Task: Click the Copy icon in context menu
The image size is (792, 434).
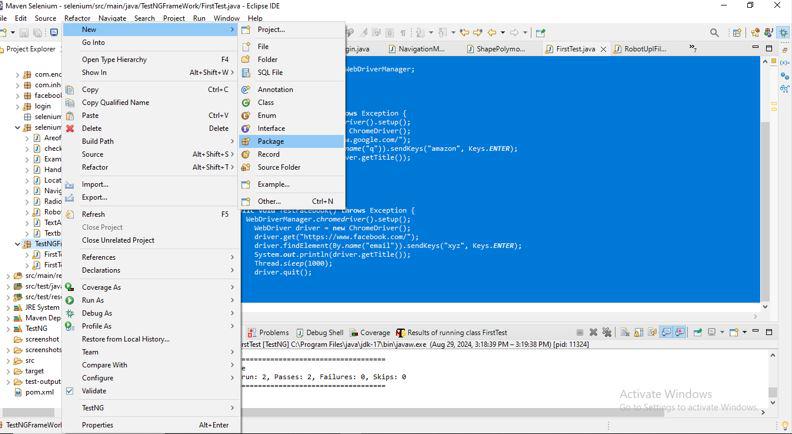Action: [x=70, y=89]
